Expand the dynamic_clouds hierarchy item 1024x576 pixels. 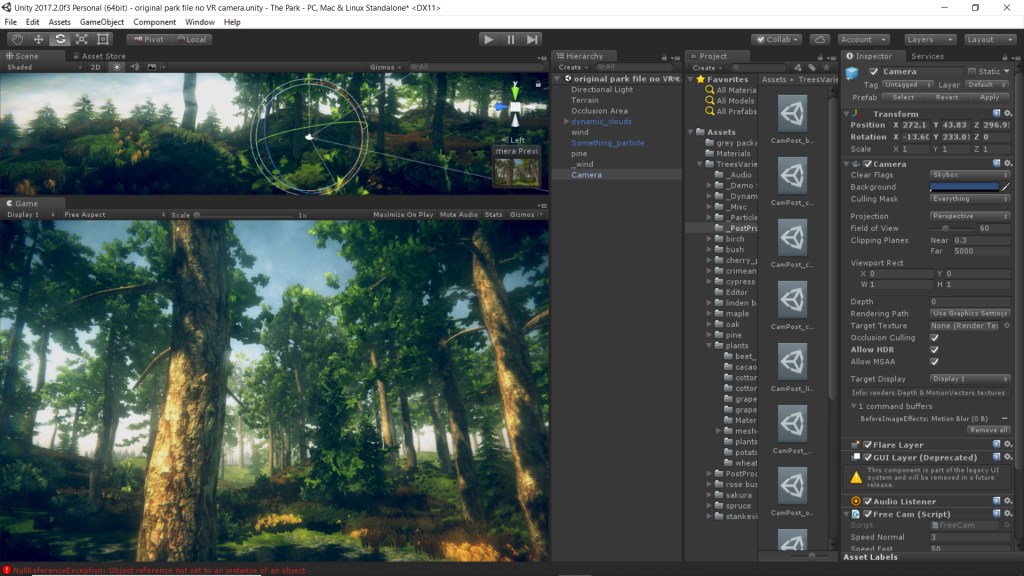[566, 121]
